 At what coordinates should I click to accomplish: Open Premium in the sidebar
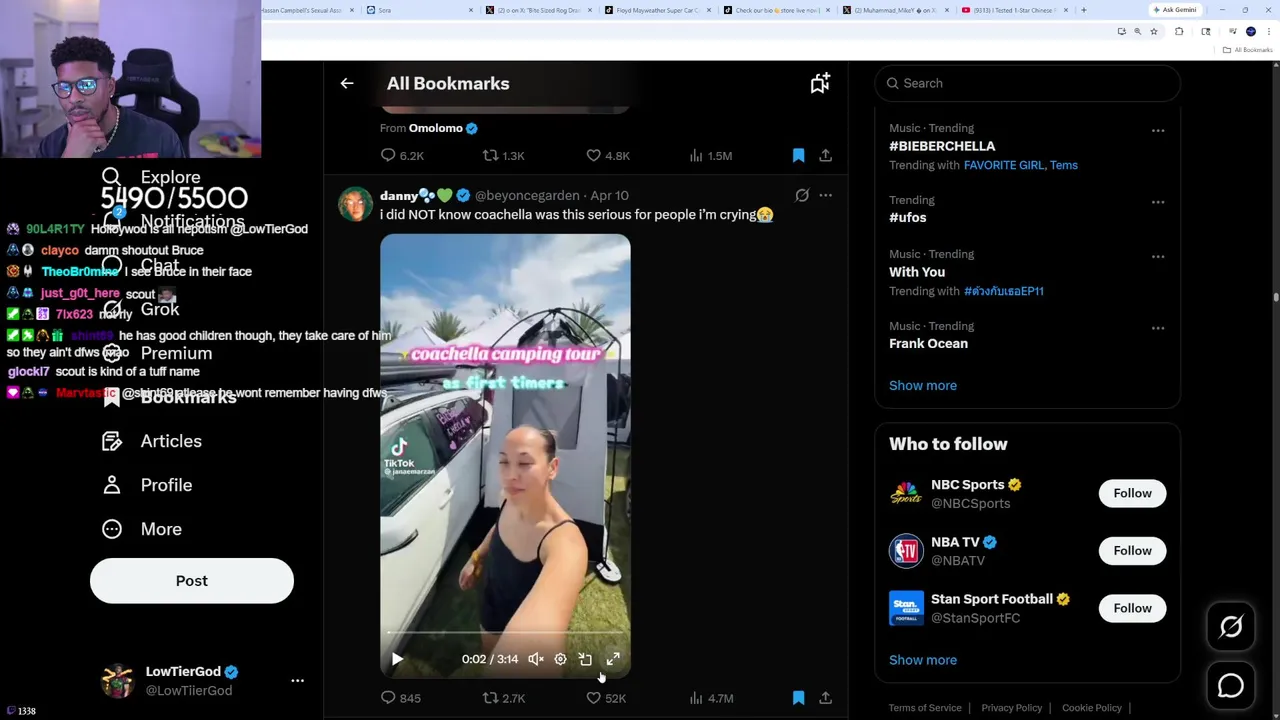pos(158,353)
